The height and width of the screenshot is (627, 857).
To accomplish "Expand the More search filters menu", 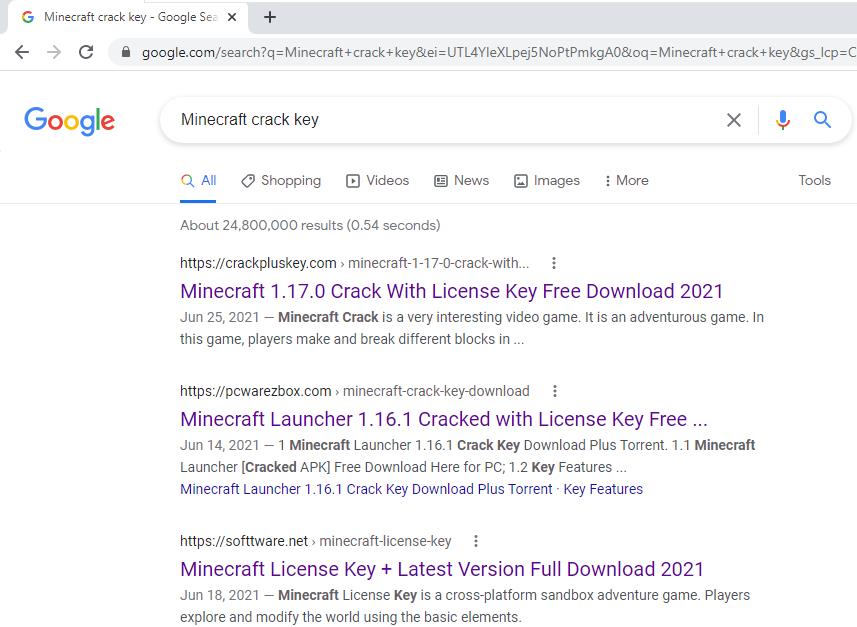I will (626, 180).
